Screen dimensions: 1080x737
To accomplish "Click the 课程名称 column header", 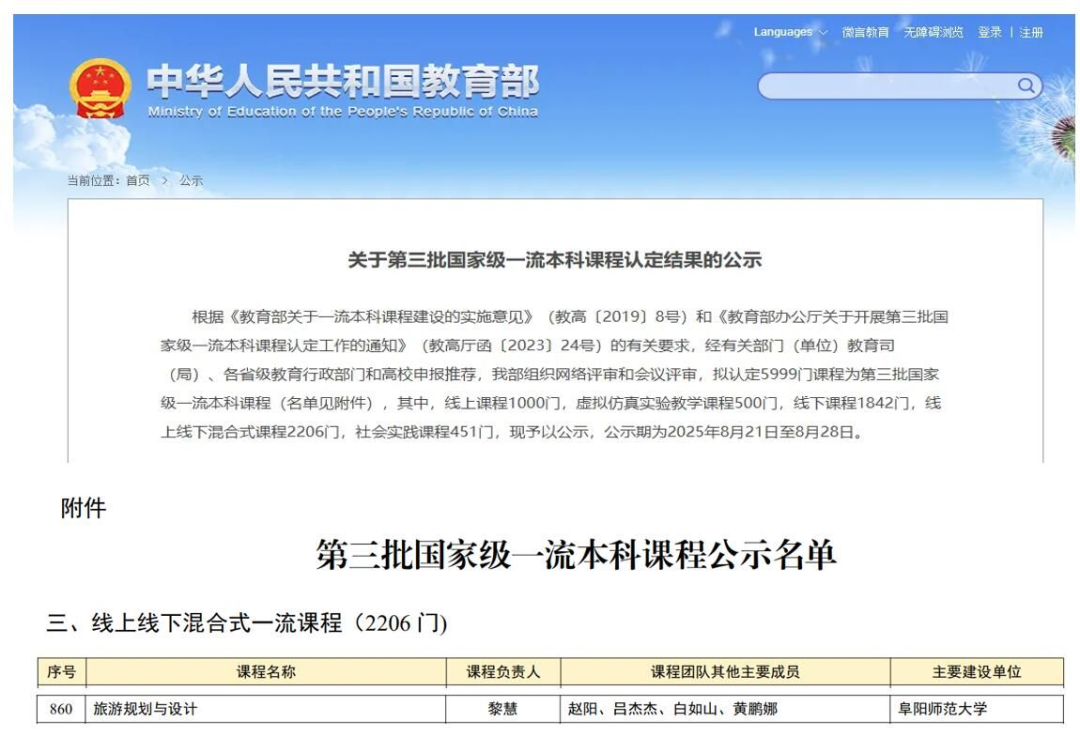I will pos(266,672).
